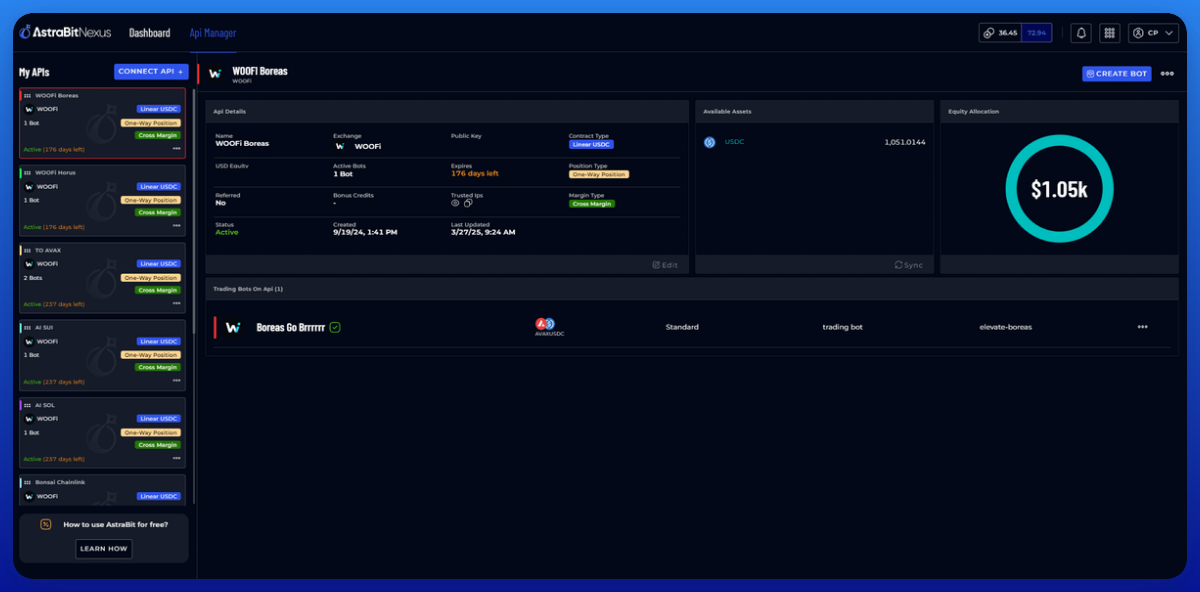Click the WOOFi logo in the page header
The width and height of the screenshot is (1200, 592).
coord(215,74)
